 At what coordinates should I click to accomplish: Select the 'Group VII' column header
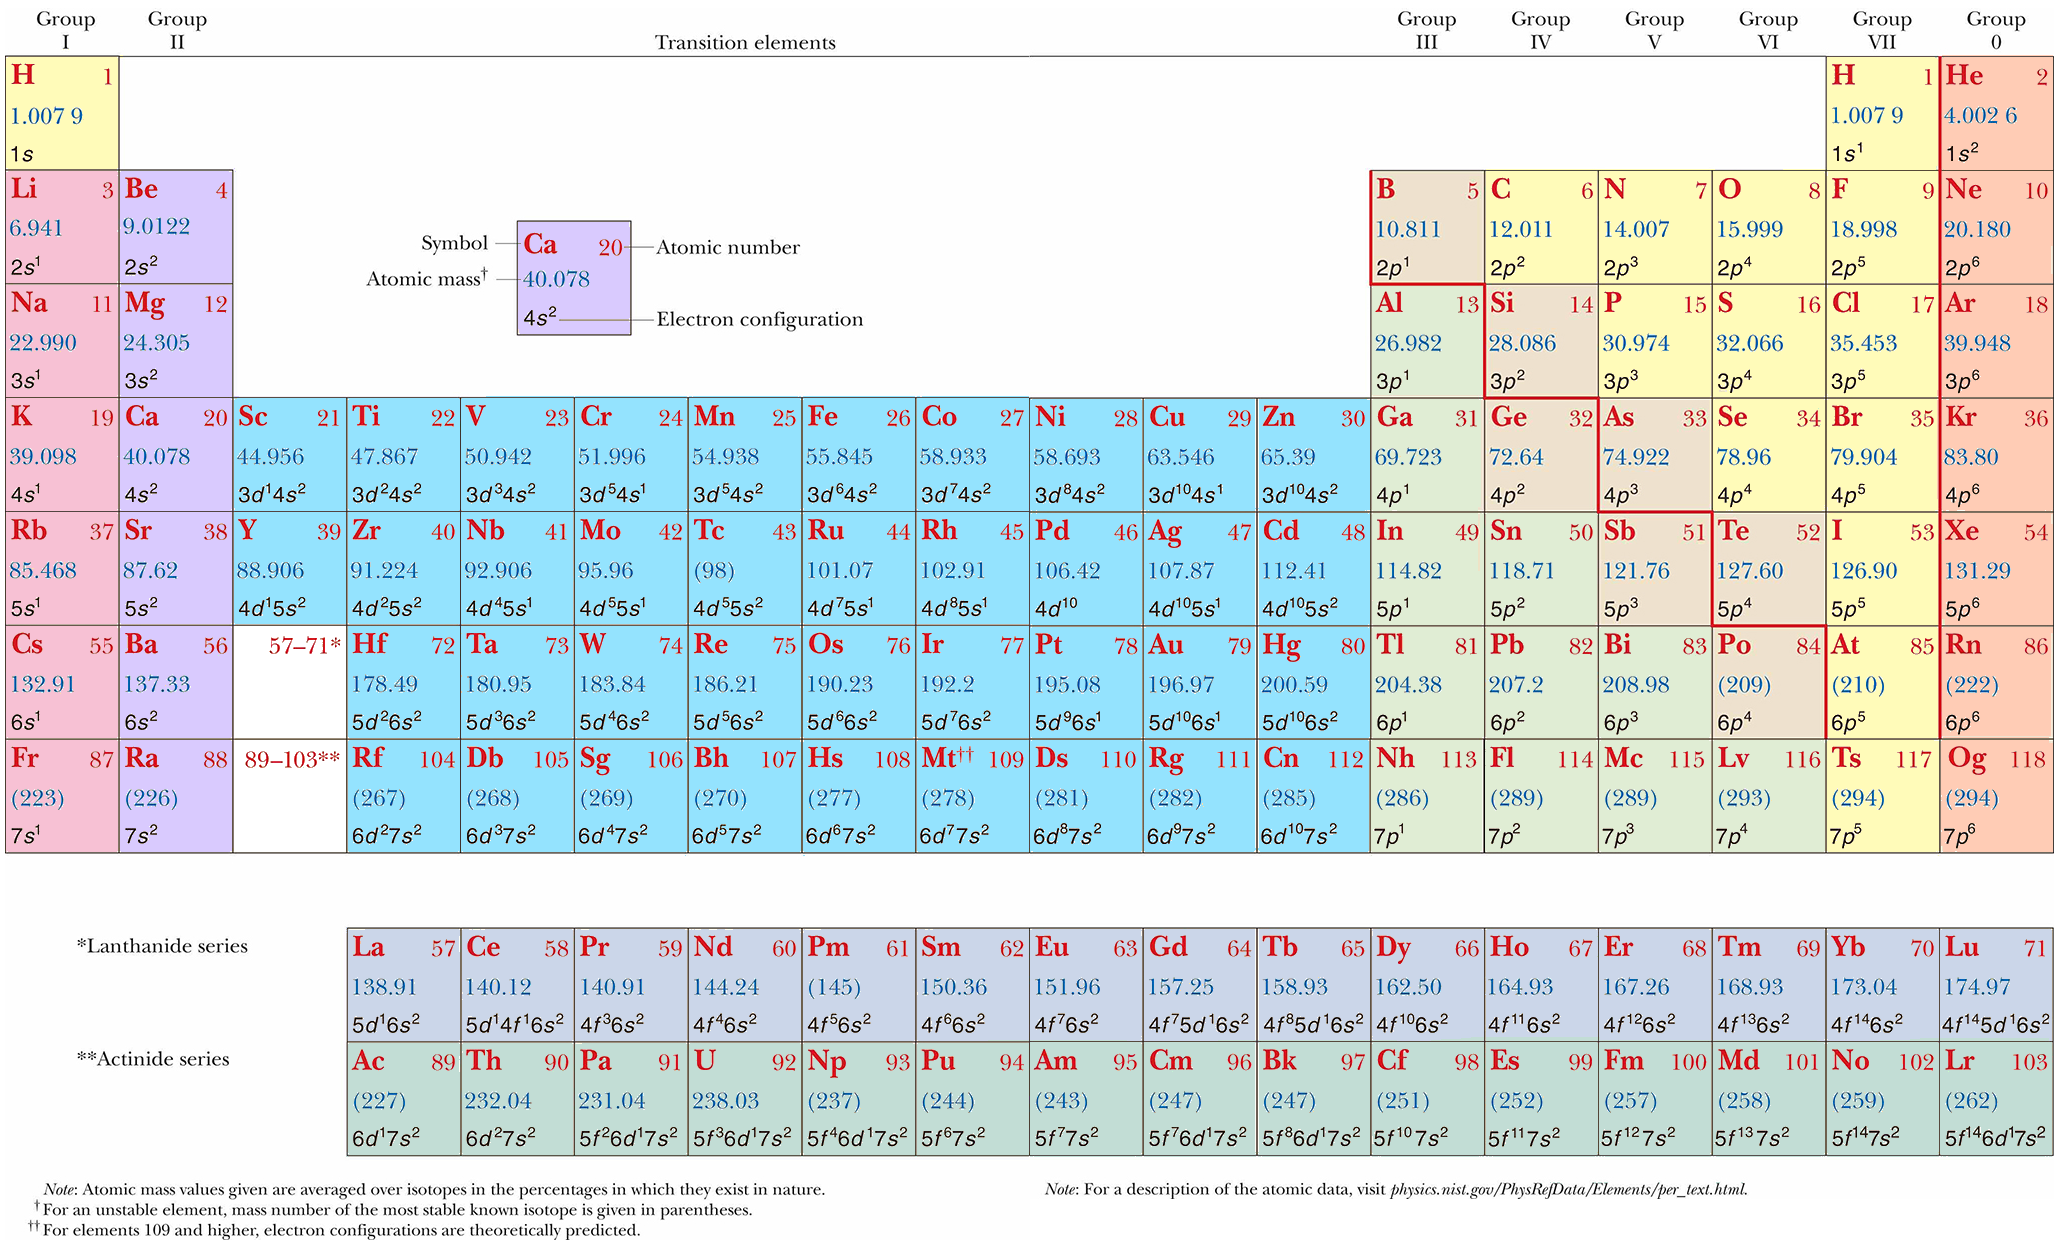tap(1883, 31)
